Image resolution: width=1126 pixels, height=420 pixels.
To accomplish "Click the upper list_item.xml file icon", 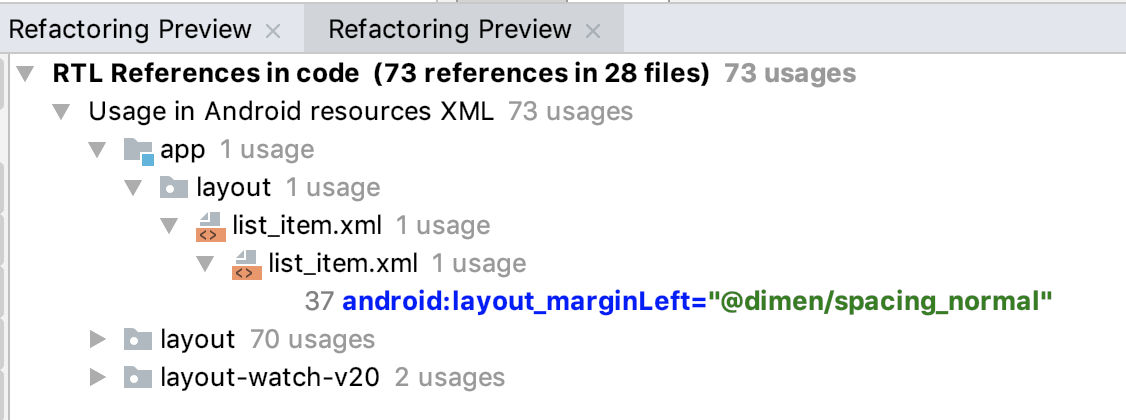I will click(x=210, y=227).
